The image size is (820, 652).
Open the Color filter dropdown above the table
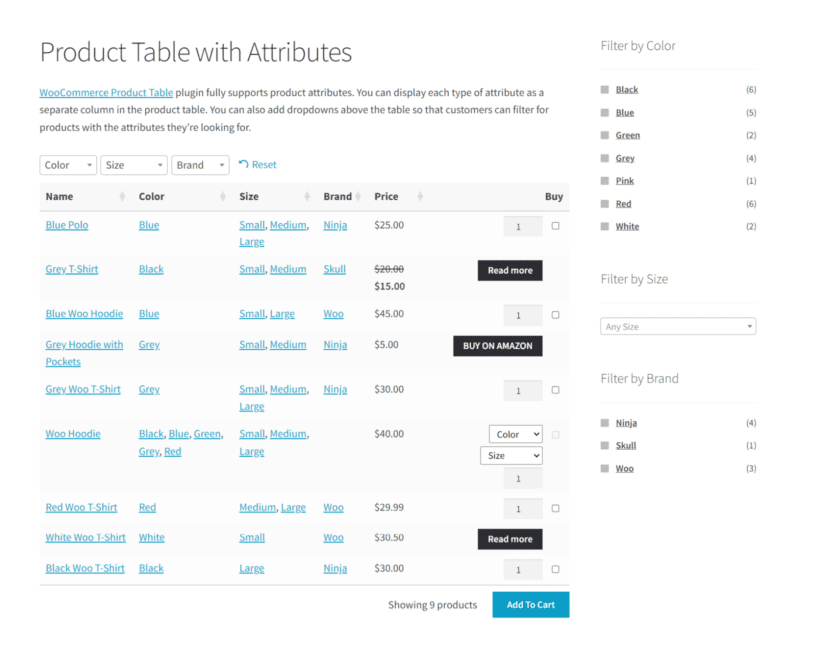point(67,164)
